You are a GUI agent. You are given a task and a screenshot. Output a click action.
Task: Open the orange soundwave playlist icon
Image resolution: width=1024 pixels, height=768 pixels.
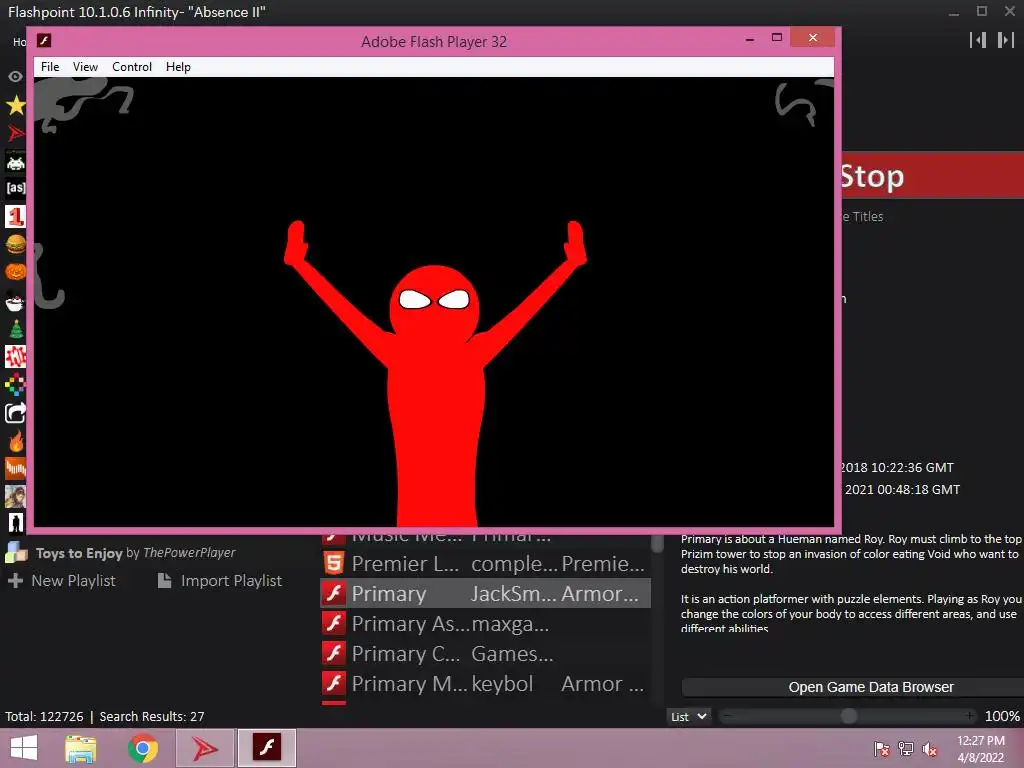(16, 468)
